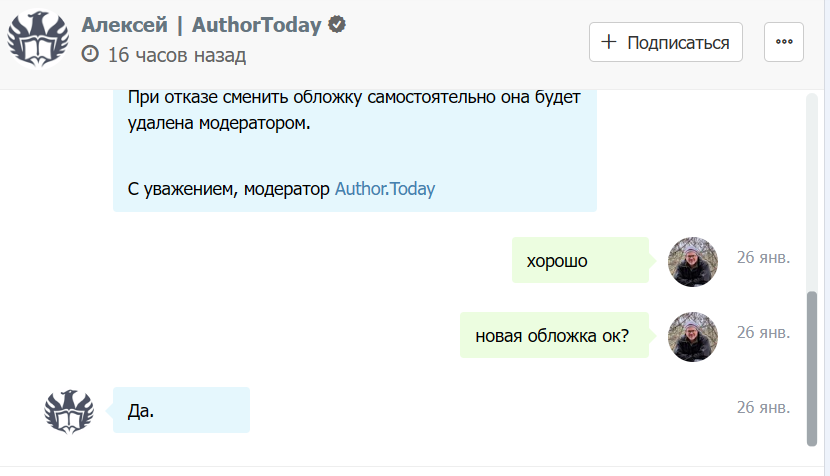Click the "26 янв." date beside "Да."
This screenshot has height=476, width=830.
[763, 408]
